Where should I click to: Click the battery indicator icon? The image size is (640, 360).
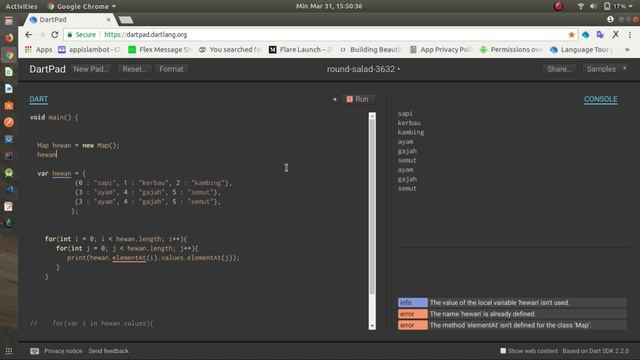coord(607,6)
